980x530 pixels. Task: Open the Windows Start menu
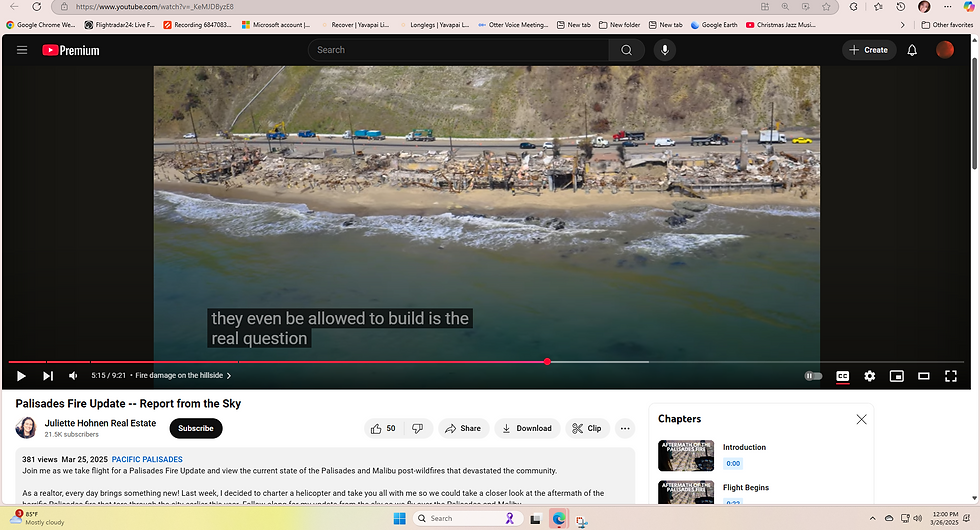[x=399, y=518]
